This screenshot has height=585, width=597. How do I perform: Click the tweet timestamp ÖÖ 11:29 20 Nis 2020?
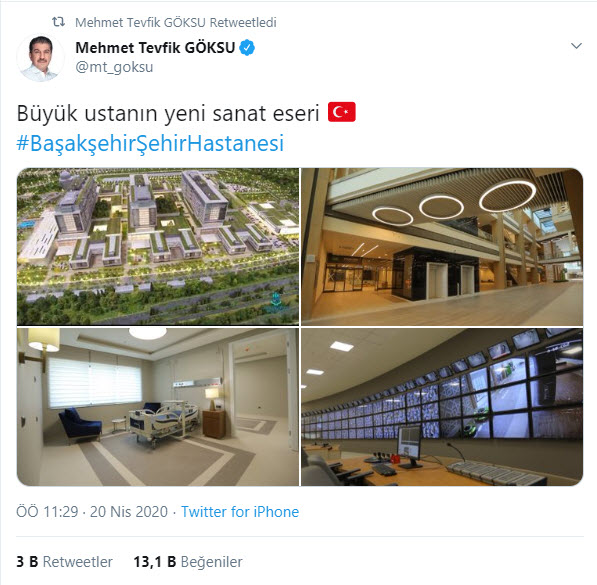[92, 511]
